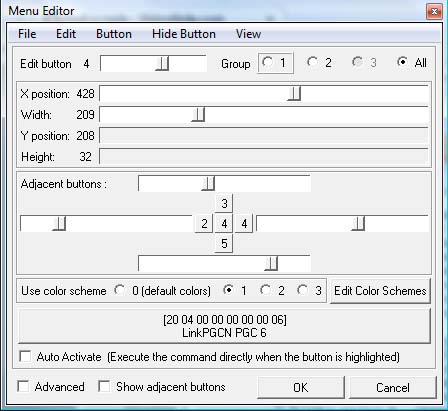This screenshot has width=448, height=411.
Task: Open the File menu
Action: coord(27,34)
